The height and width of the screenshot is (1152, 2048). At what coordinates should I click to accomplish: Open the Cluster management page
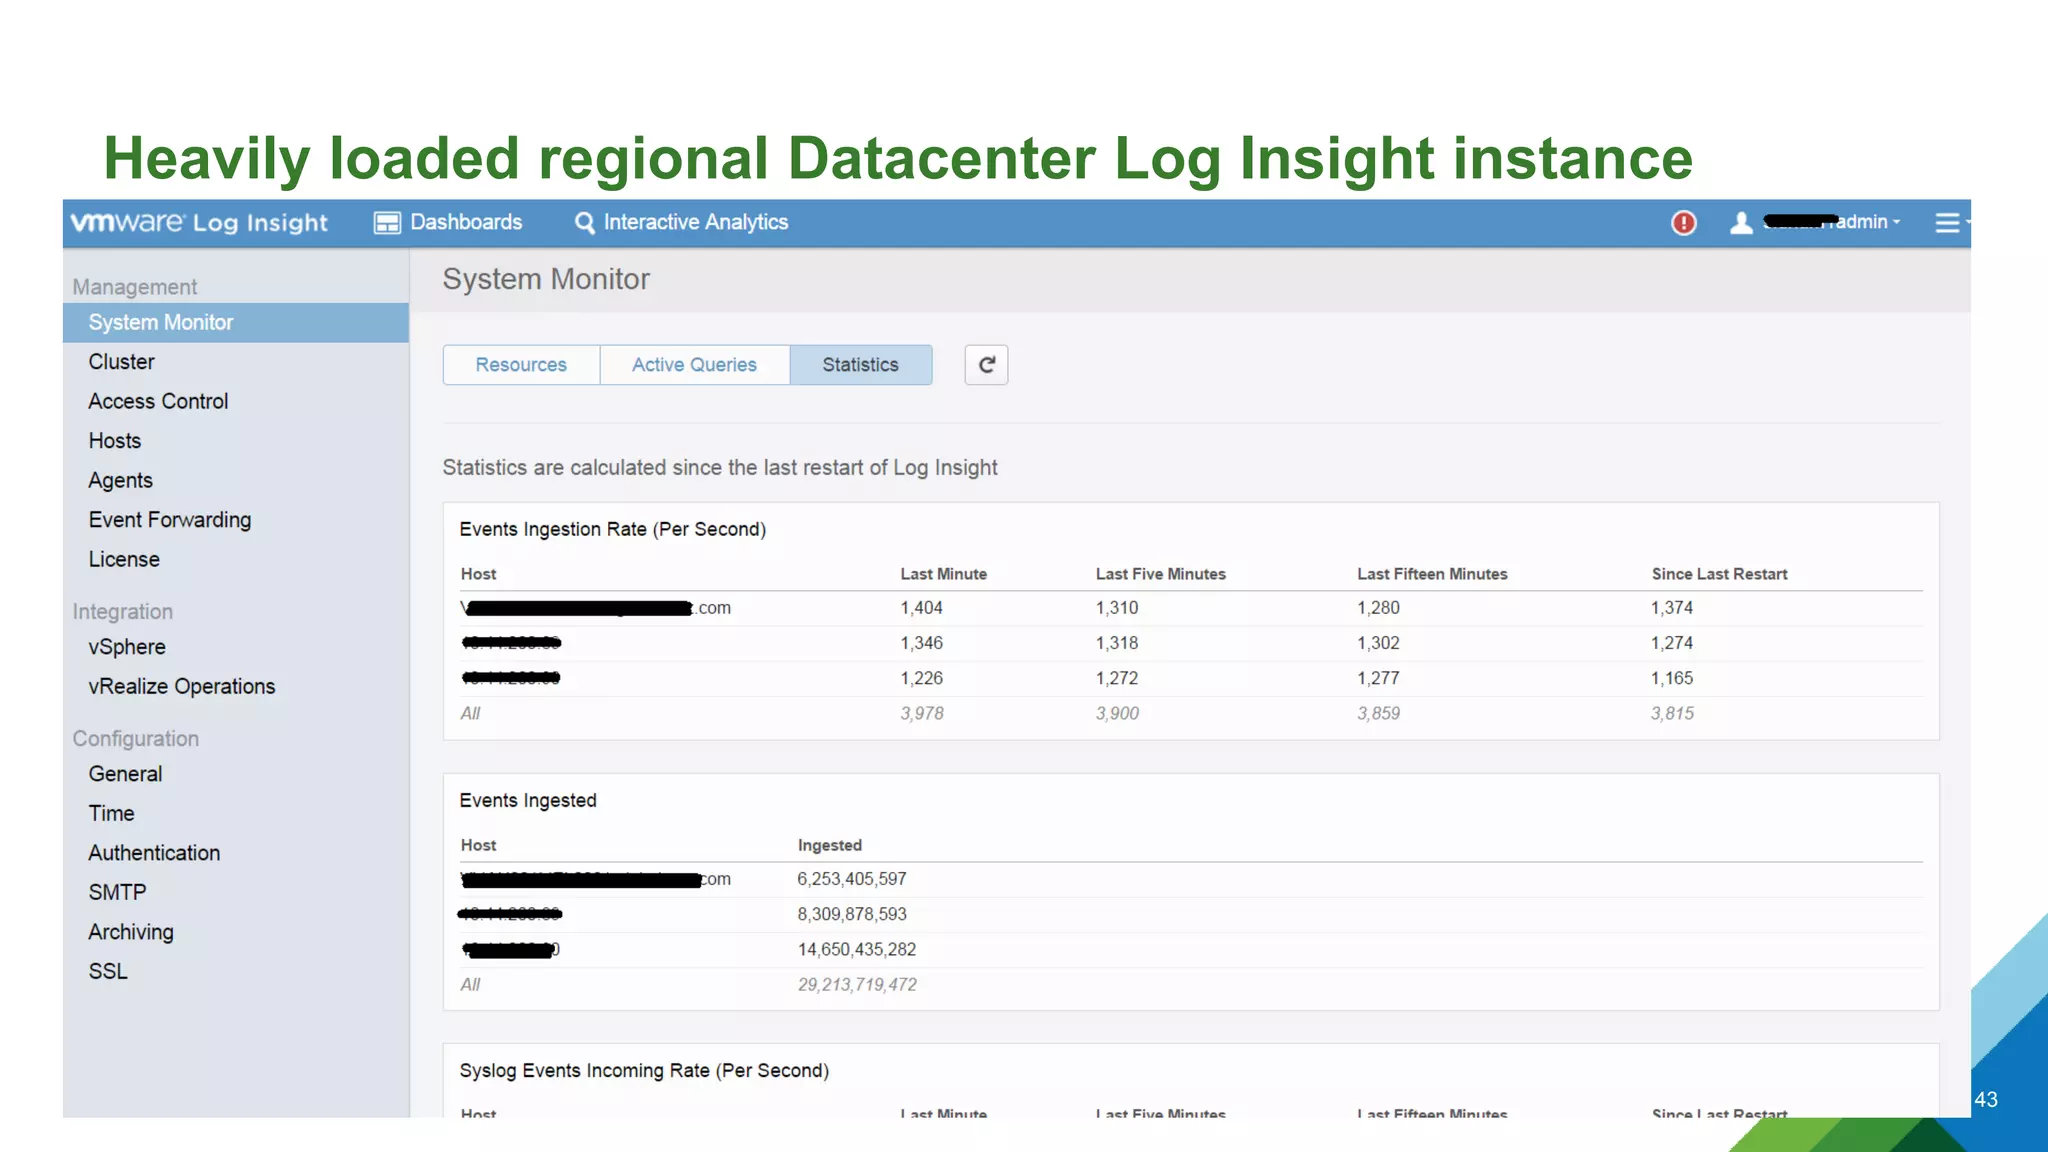(x=122, y=362)
